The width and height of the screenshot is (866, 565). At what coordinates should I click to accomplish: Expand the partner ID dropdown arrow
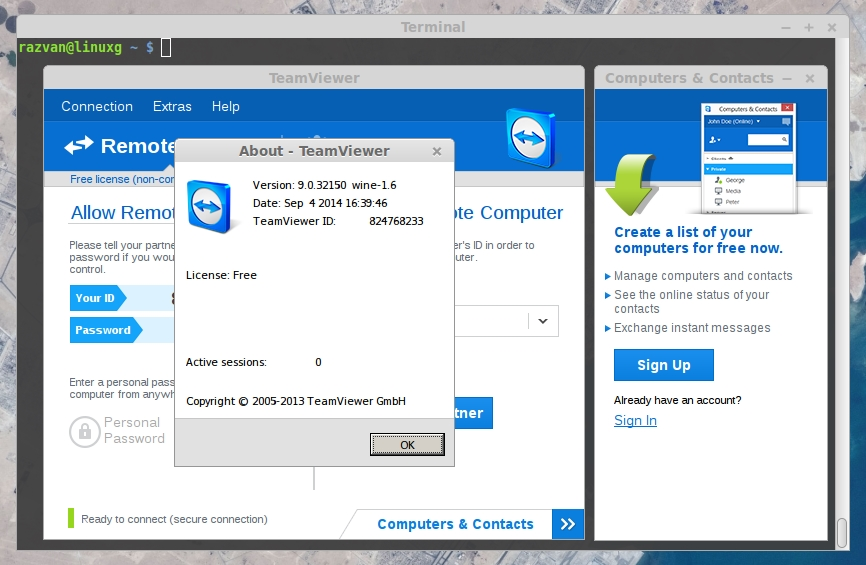click(543, 321)
